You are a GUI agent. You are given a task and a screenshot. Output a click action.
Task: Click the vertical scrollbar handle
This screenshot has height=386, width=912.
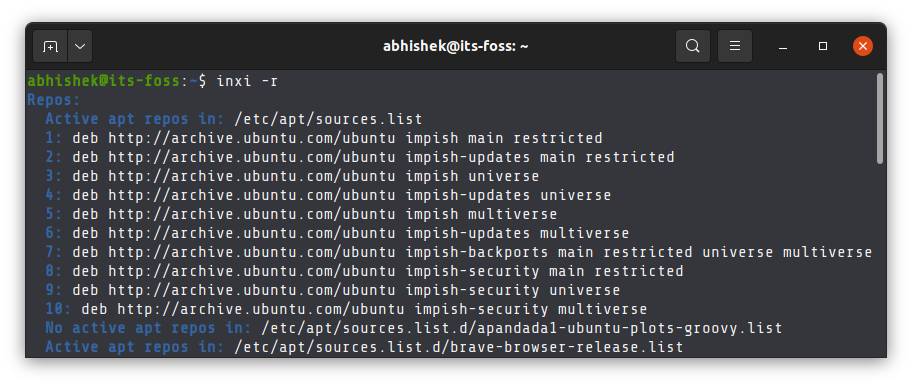(880, 118)
